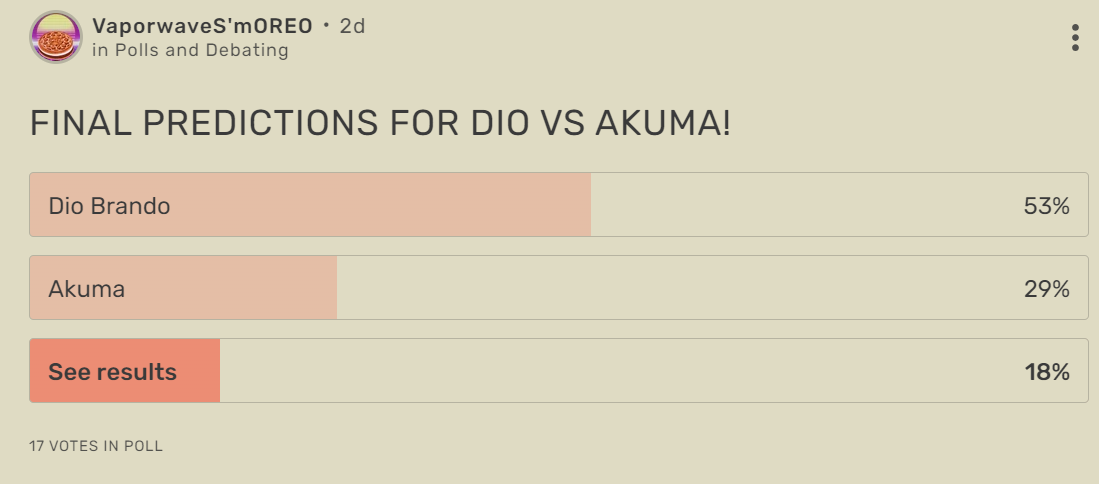Open the "Polls and Debating" category
The image size is (1099, 484).
pos(201,50)
